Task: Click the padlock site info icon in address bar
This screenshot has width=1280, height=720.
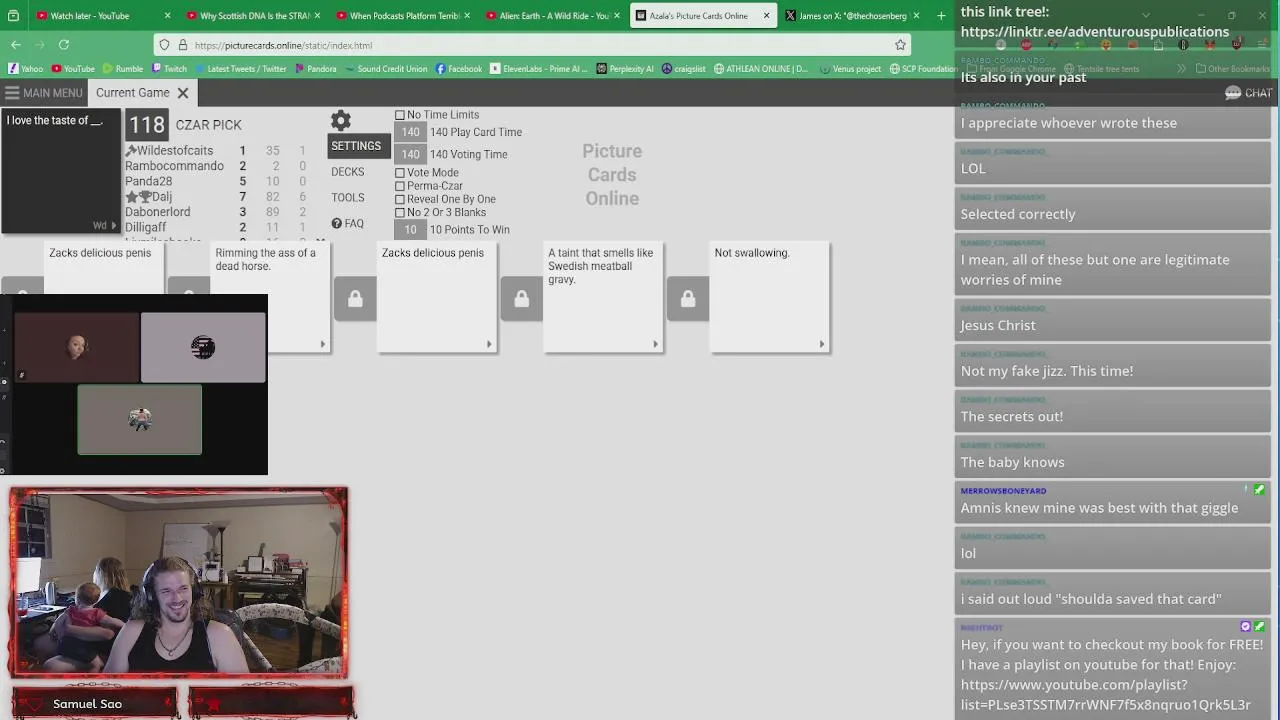Action: [x=182, y=45]
